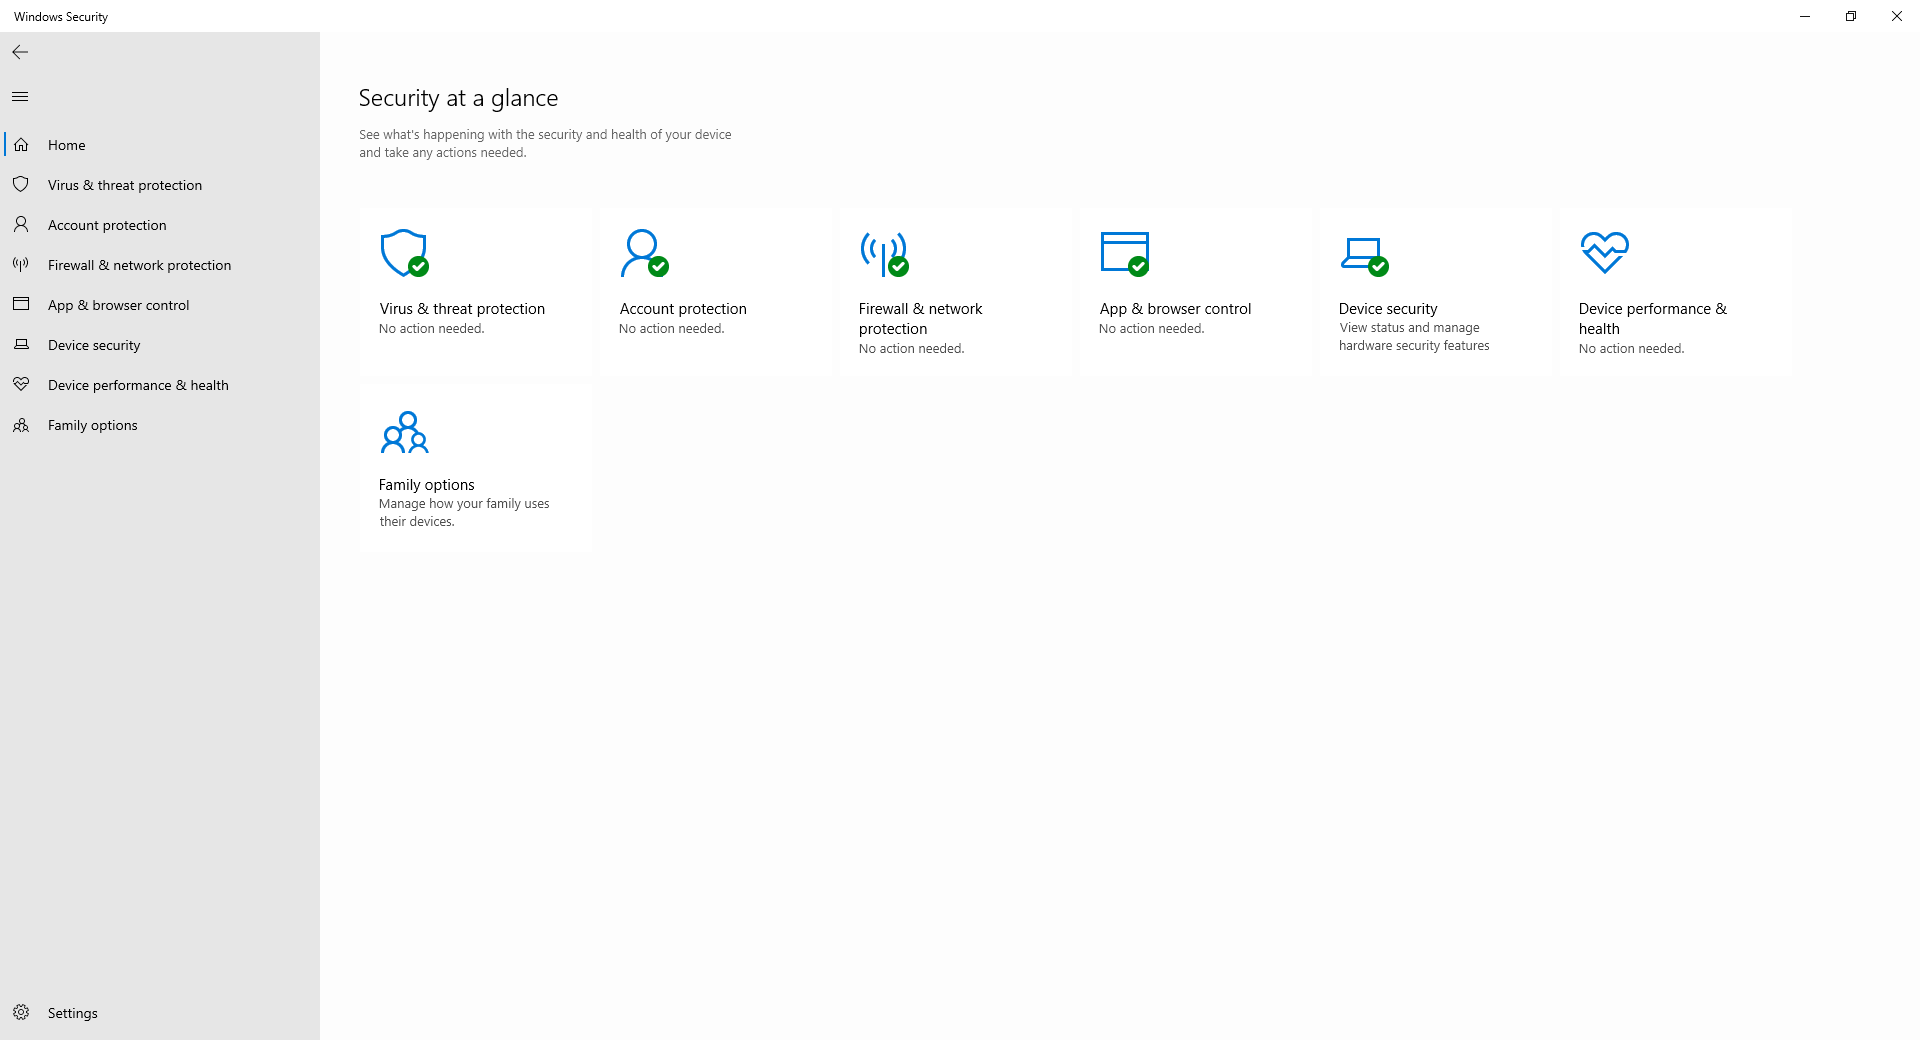Click the Virus & threat protection shield tile icon
The height and width of the screenshot is (1040, 1920).
tap(404, 253)
